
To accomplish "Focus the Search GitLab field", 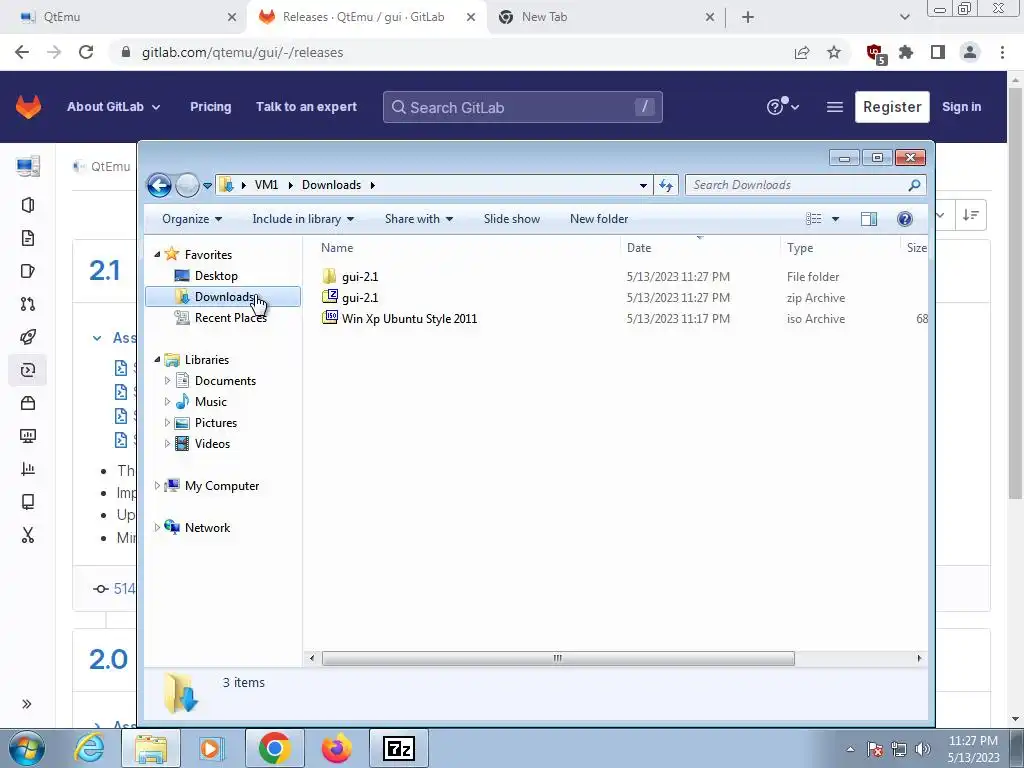I will coord(522,107).
